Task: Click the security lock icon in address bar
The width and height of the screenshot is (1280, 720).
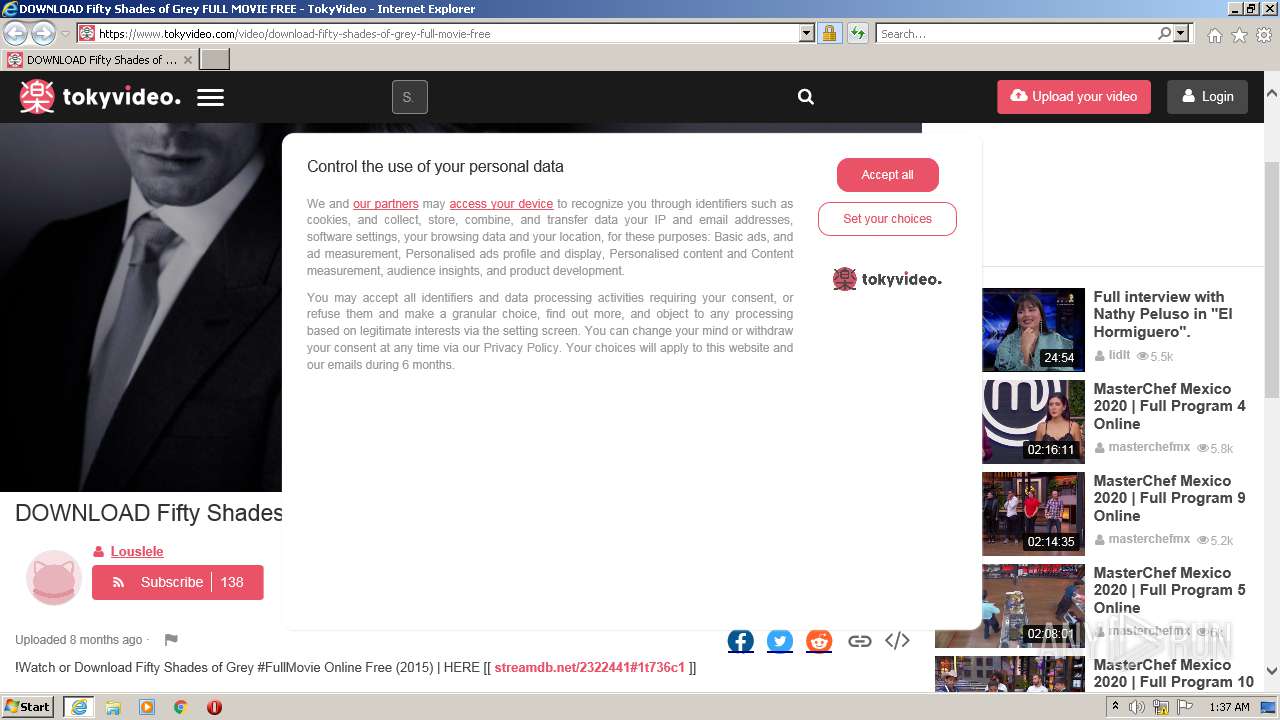Action: [x=829, y=34]
